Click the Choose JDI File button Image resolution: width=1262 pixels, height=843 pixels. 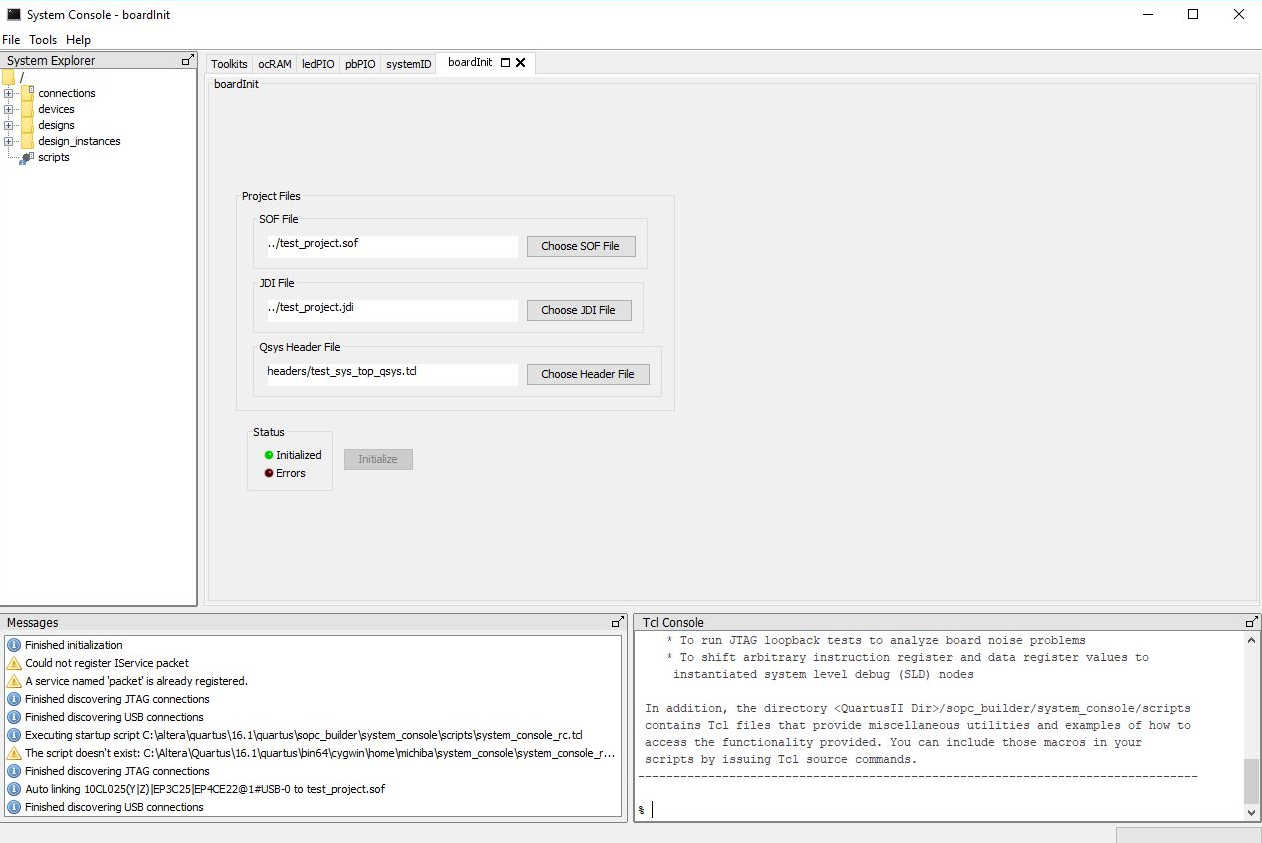pyautogui.click(x=579, y=309)
